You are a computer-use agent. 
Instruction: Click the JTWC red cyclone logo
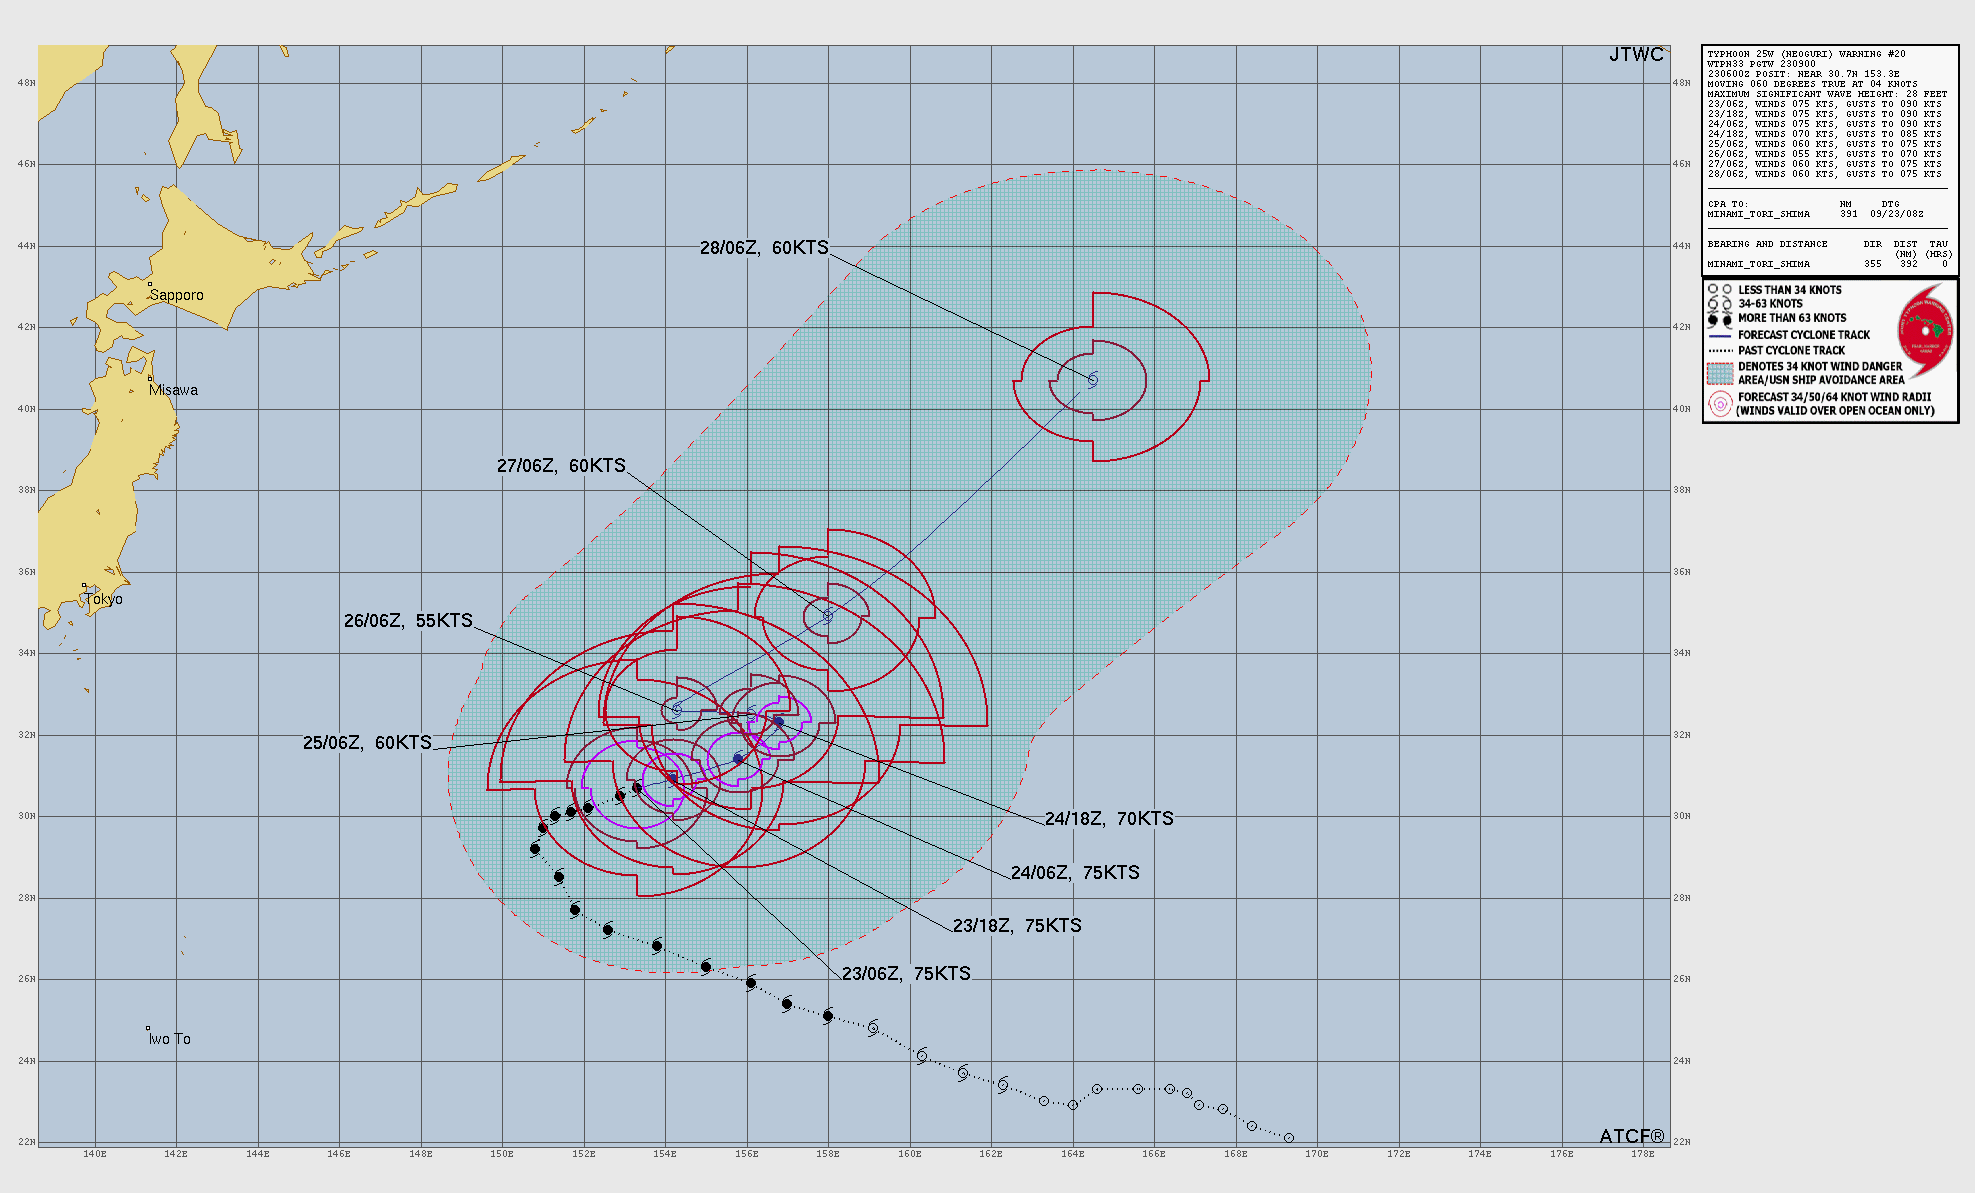1925,331
